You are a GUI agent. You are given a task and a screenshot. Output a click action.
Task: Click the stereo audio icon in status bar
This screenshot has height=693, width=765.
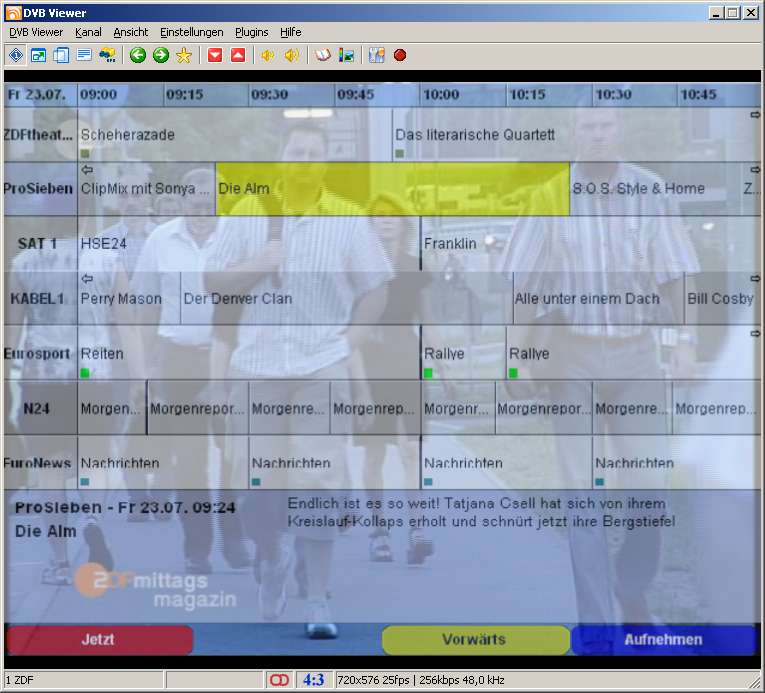(x=279, y=679)
